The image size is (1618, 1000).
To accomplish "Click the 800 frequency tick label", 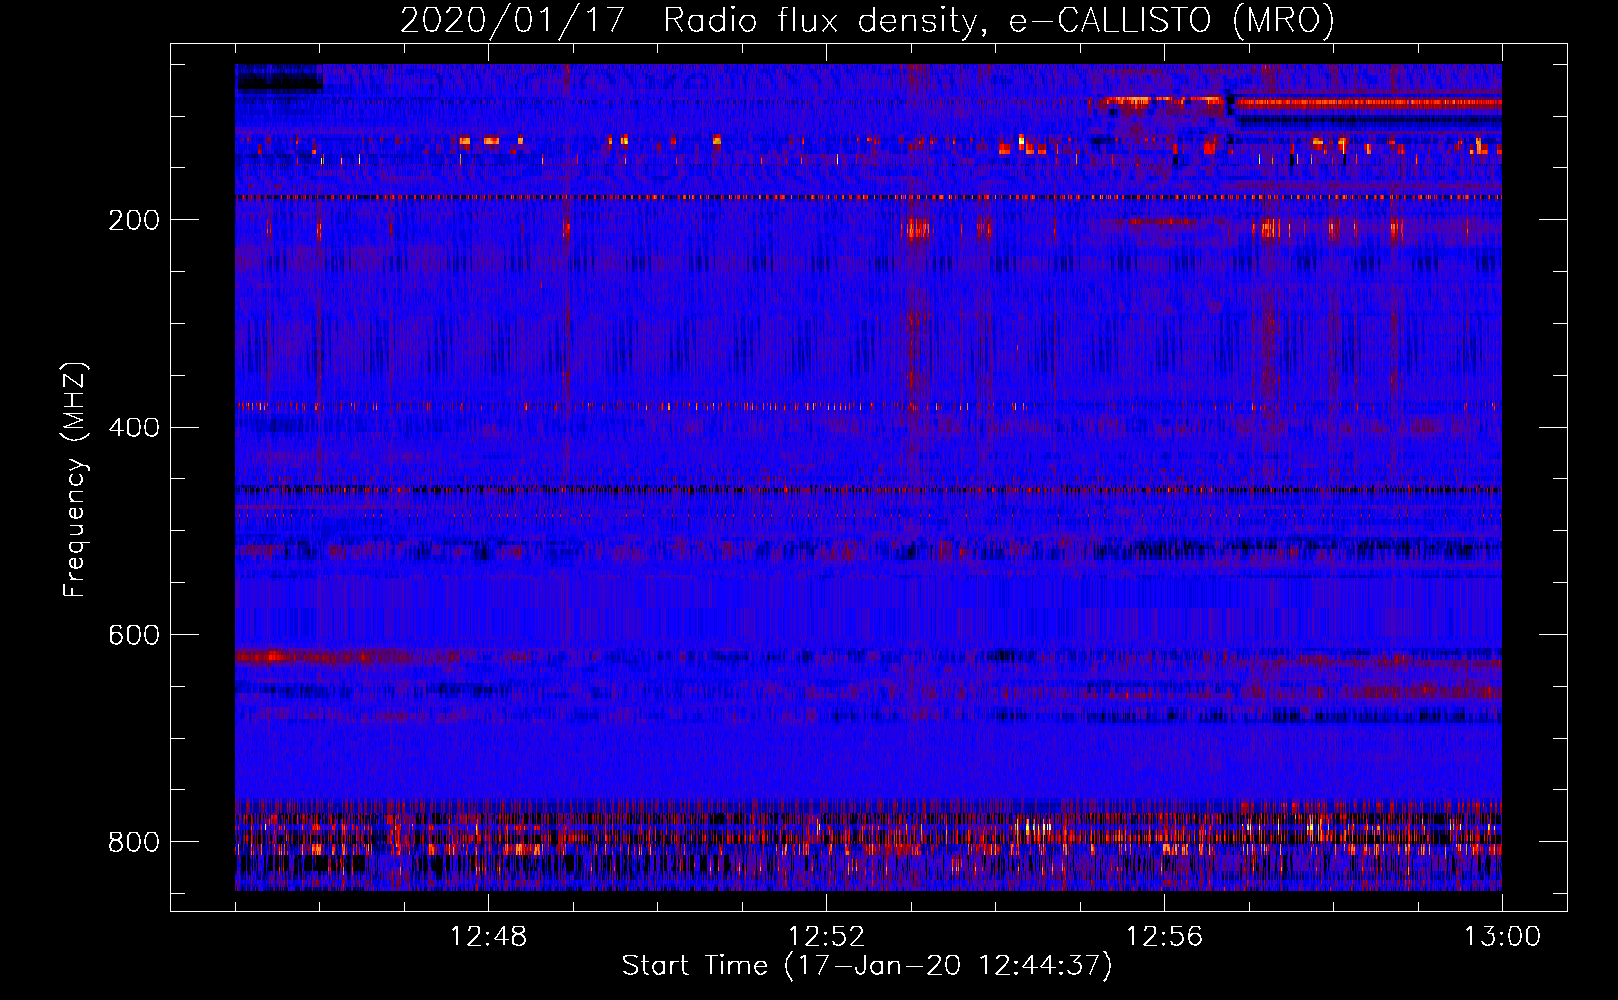I will point(133,842).
